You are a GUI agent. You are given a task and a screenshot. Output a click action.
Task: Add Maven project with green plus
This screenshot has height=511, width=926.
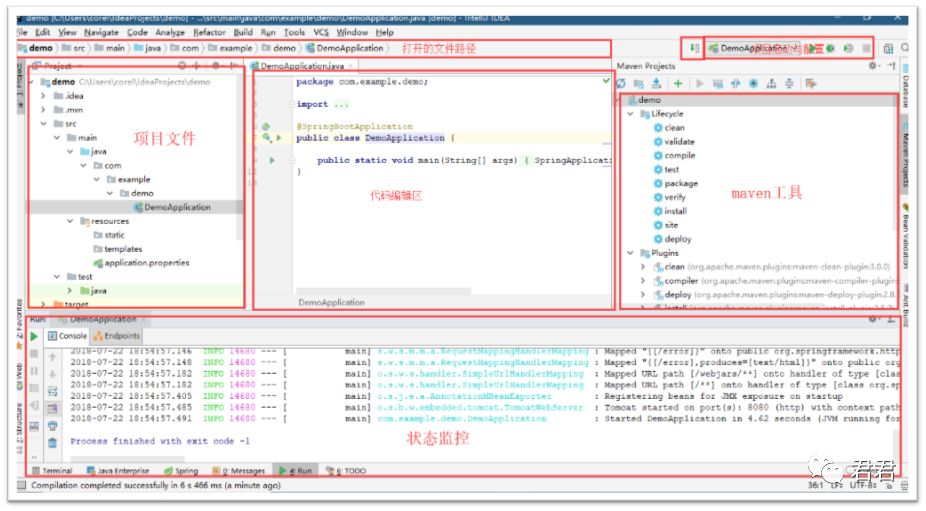[x=678, y=83]
